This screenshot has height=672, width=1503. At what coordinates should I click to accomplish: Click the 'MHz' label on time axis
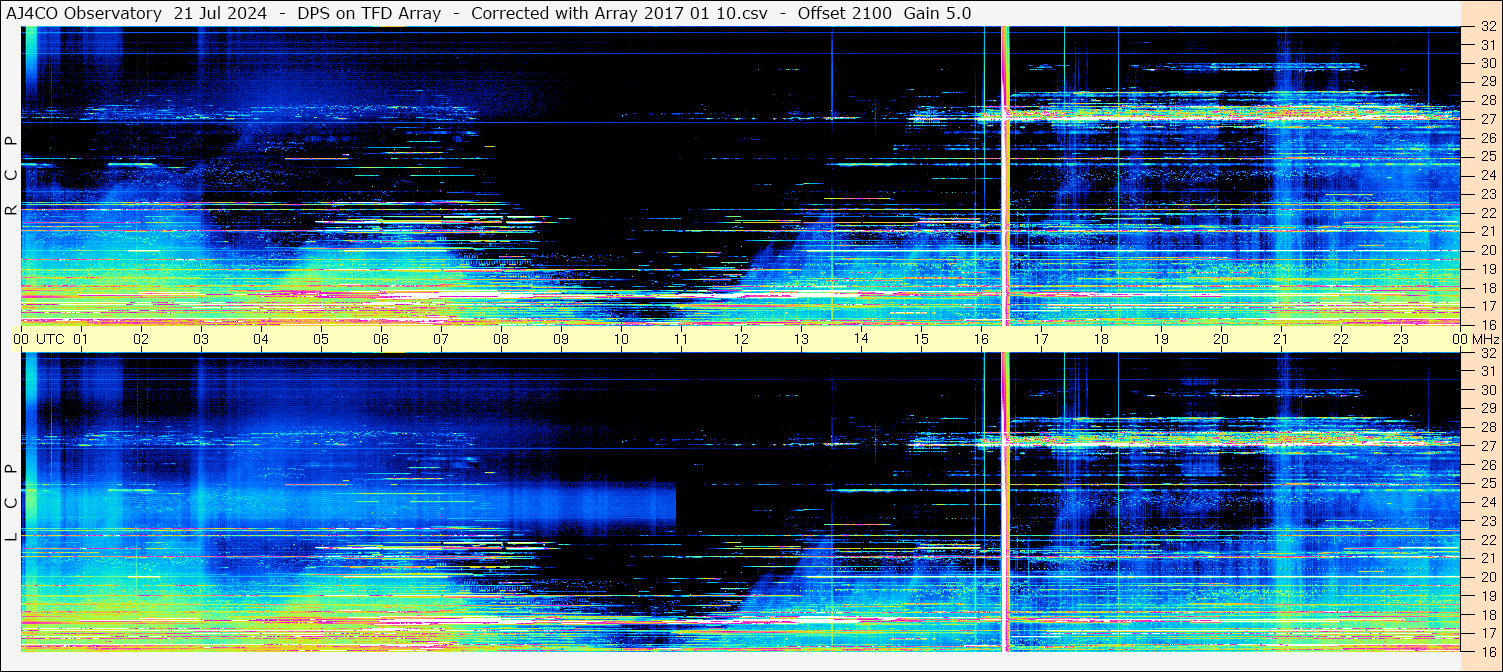coord(1486,339)
